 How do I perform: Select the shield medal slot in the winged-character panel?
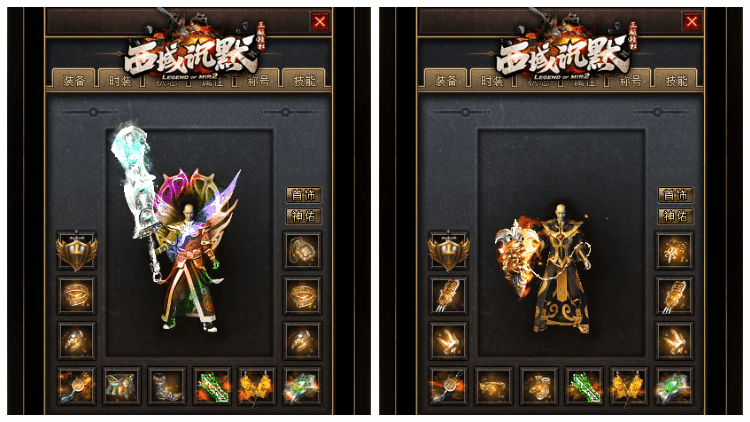pyautogui.click(x=77, y=251)
